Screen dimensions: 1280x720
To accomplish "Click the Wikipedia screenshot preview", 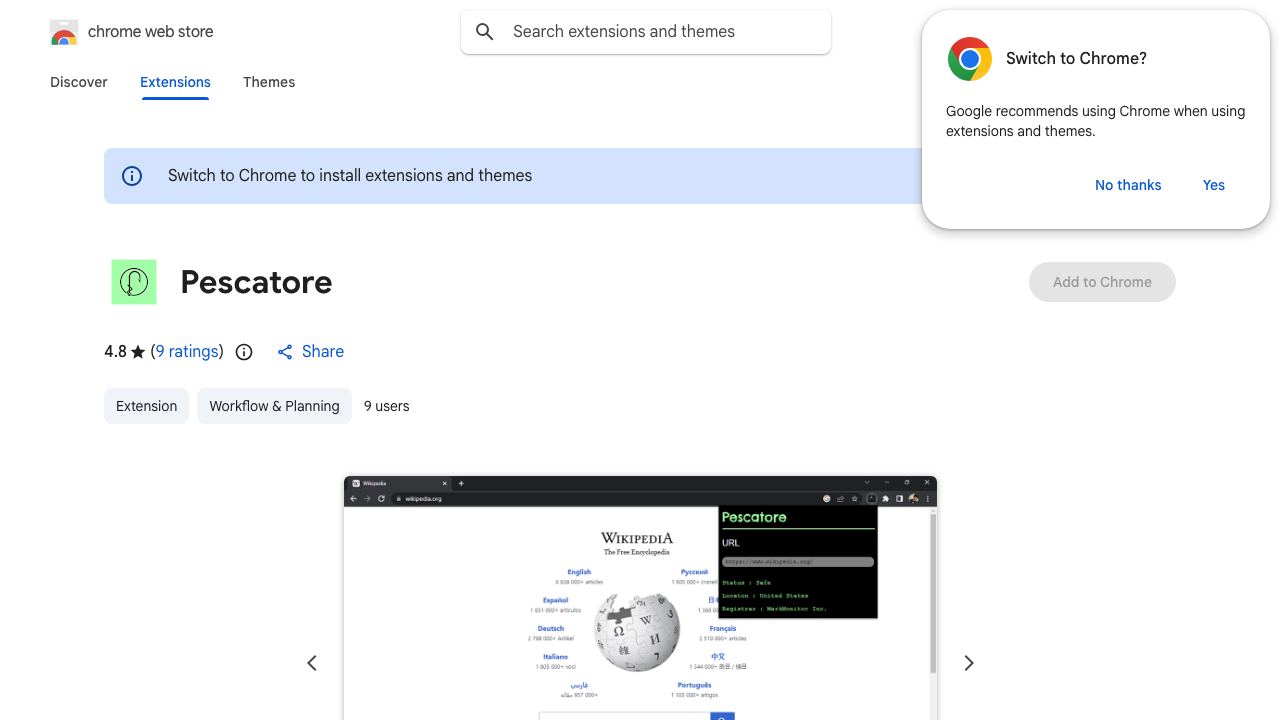I will click(640, 598).
